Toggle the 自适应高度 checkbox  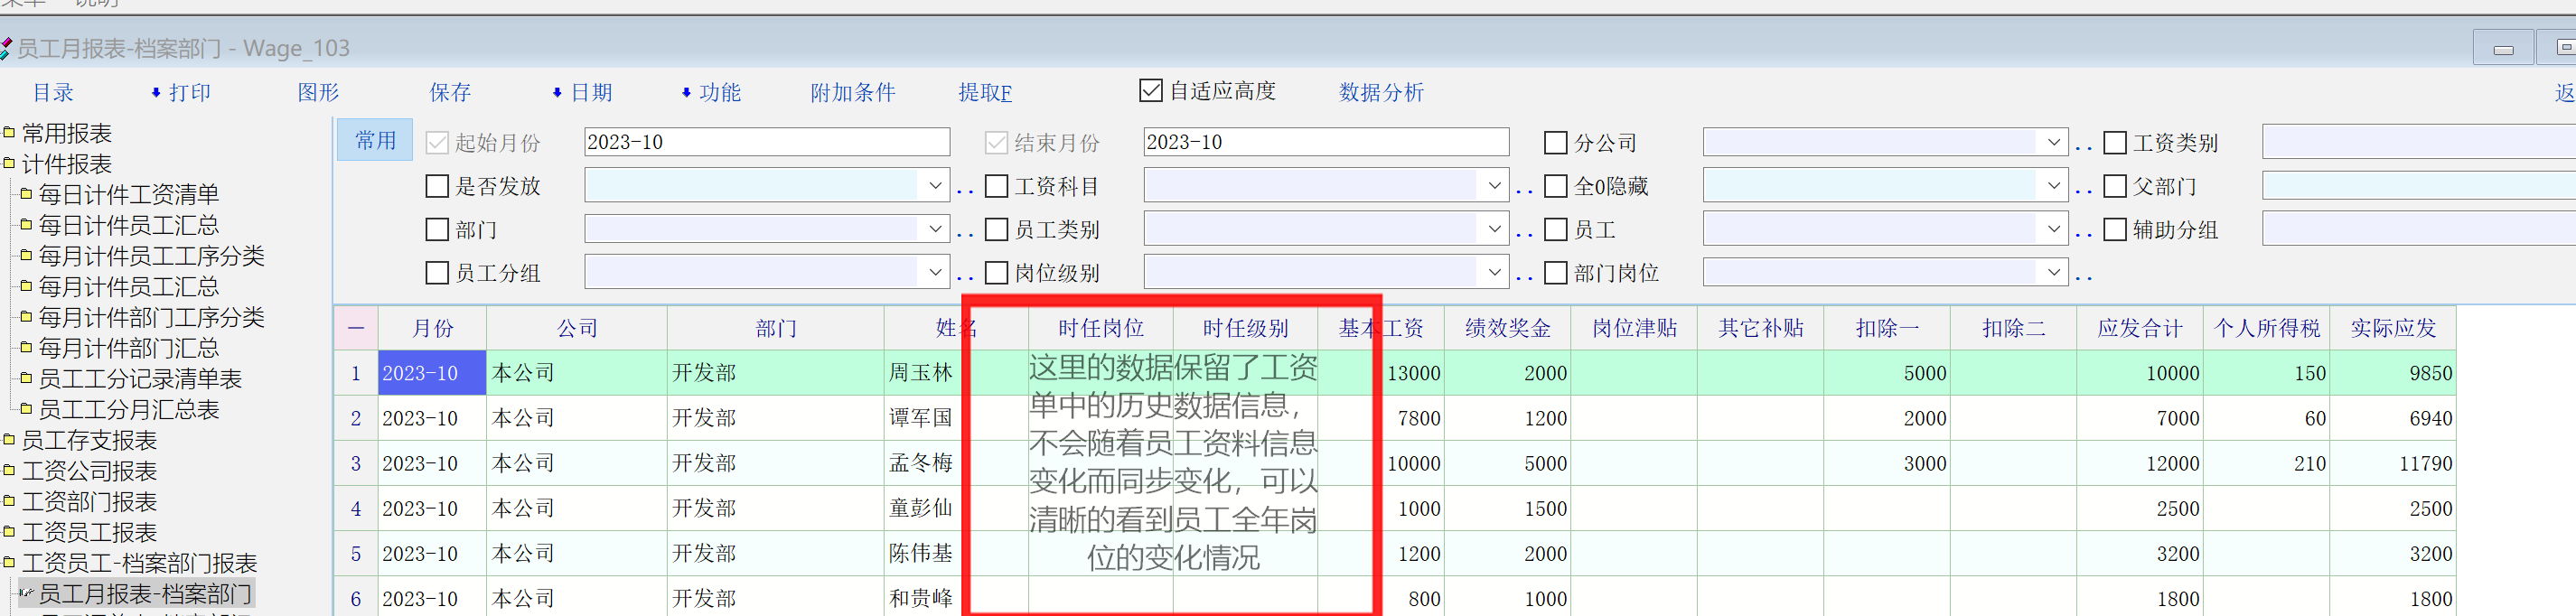pyautogui.click(x=1151, y=91)
